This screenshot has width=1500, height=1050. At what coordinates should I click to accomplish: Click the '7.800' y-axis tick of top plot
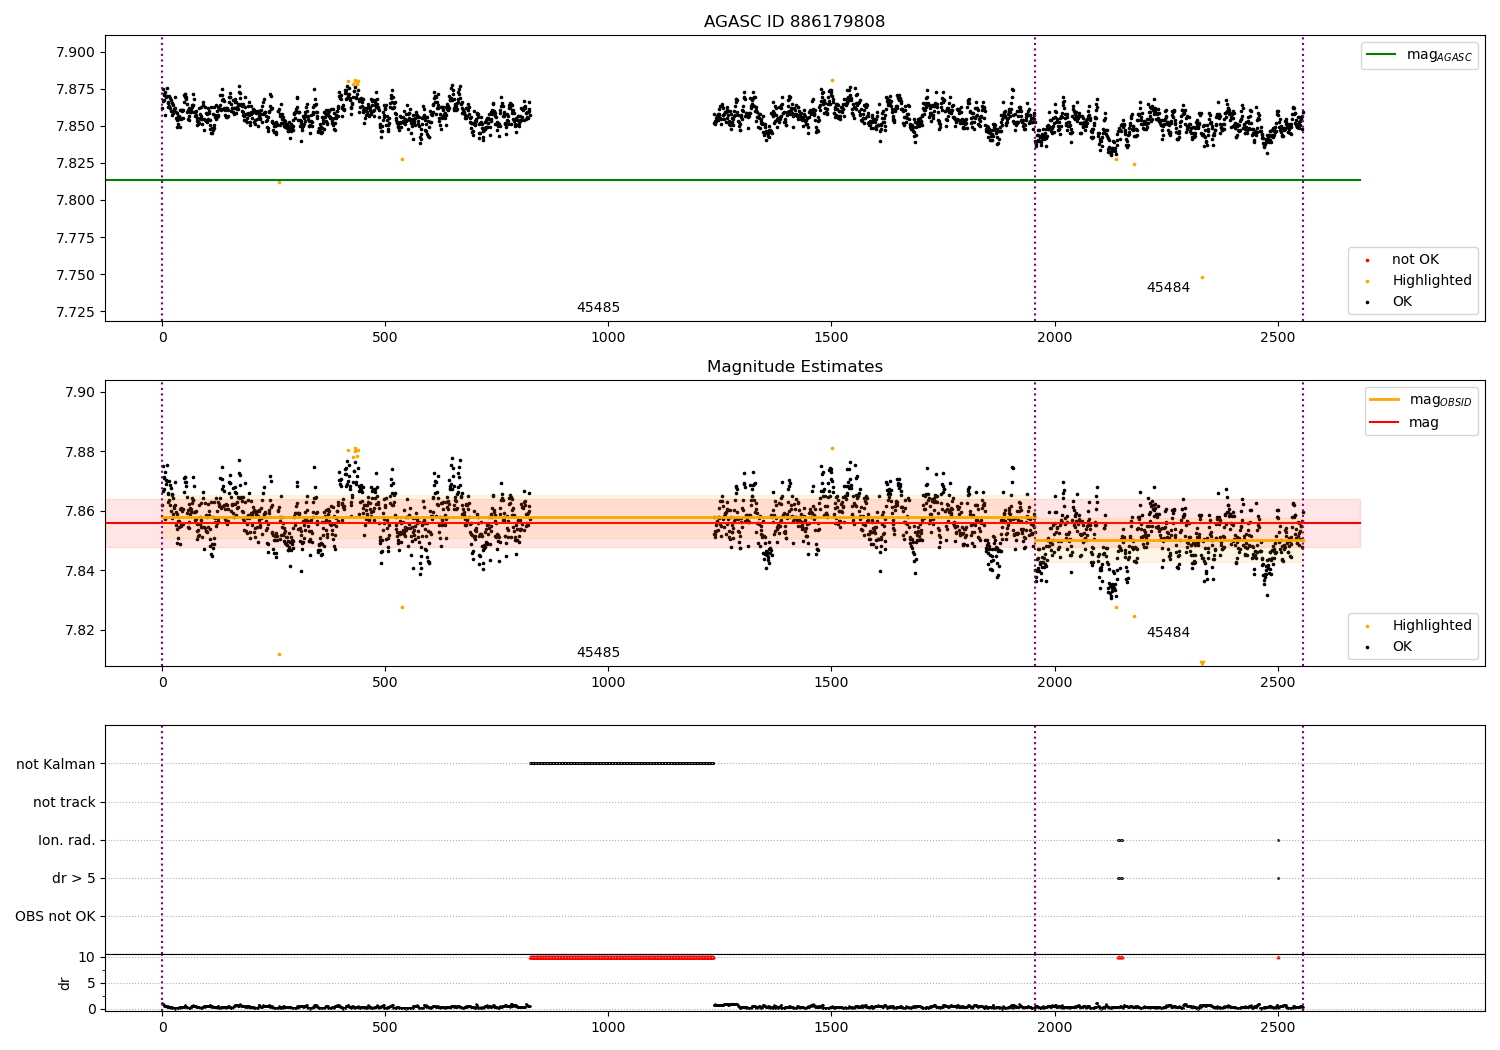[x=75, y=200]
